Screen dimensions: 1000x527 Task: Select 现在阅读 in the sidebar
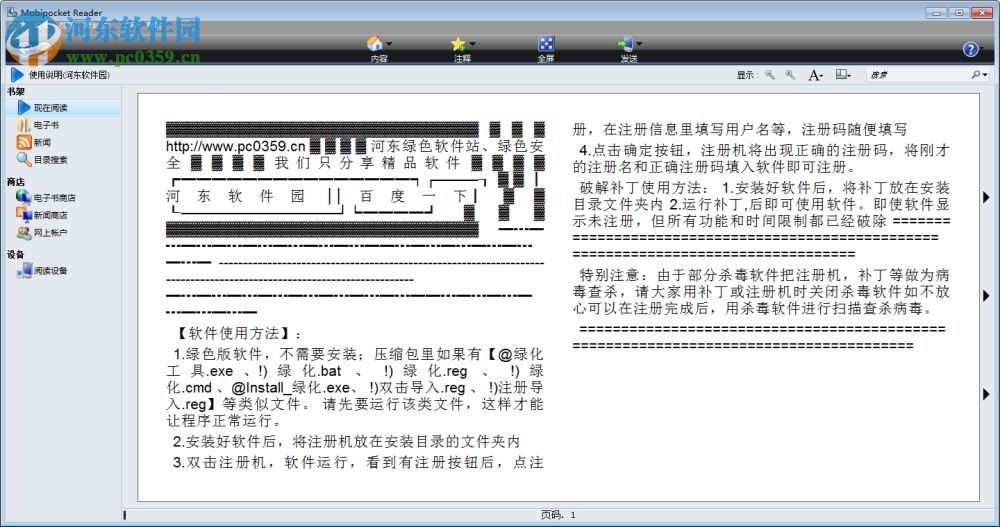(62, 108)
